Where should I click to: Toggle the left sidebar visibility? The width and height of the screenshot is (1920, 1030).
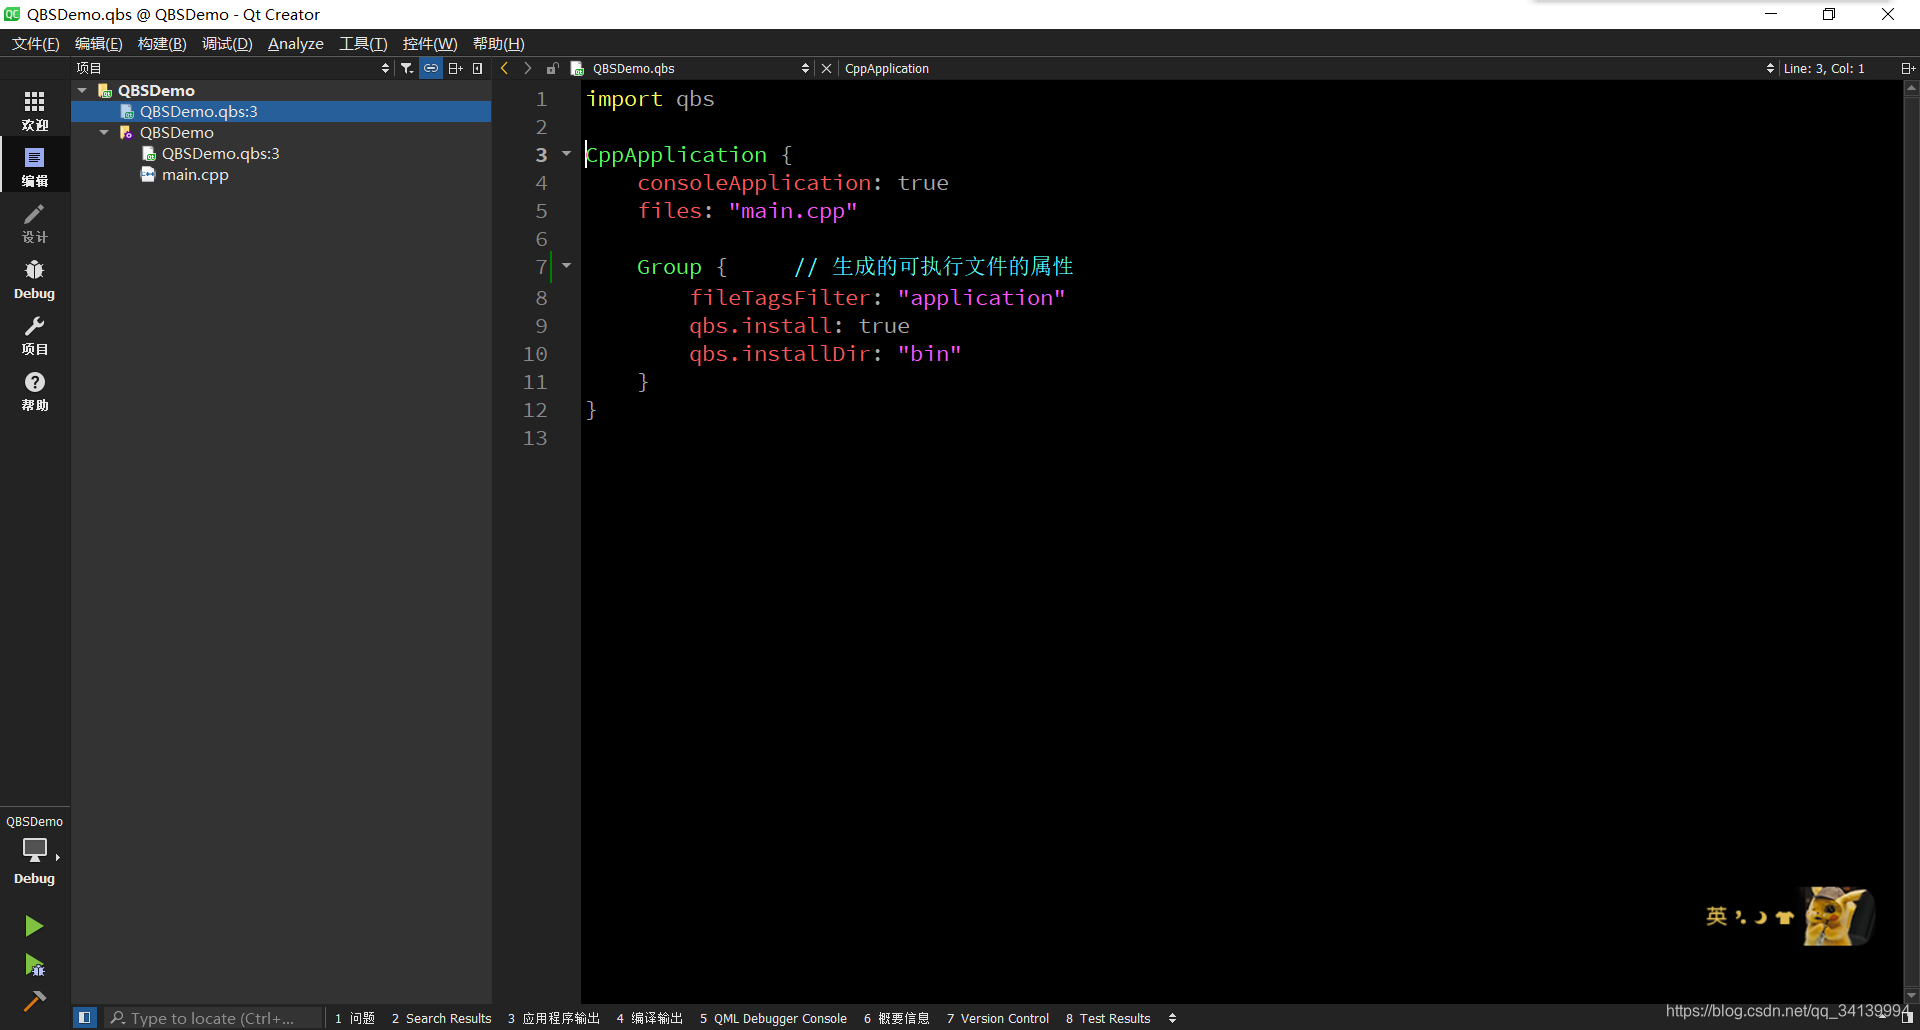[85, 1018]
